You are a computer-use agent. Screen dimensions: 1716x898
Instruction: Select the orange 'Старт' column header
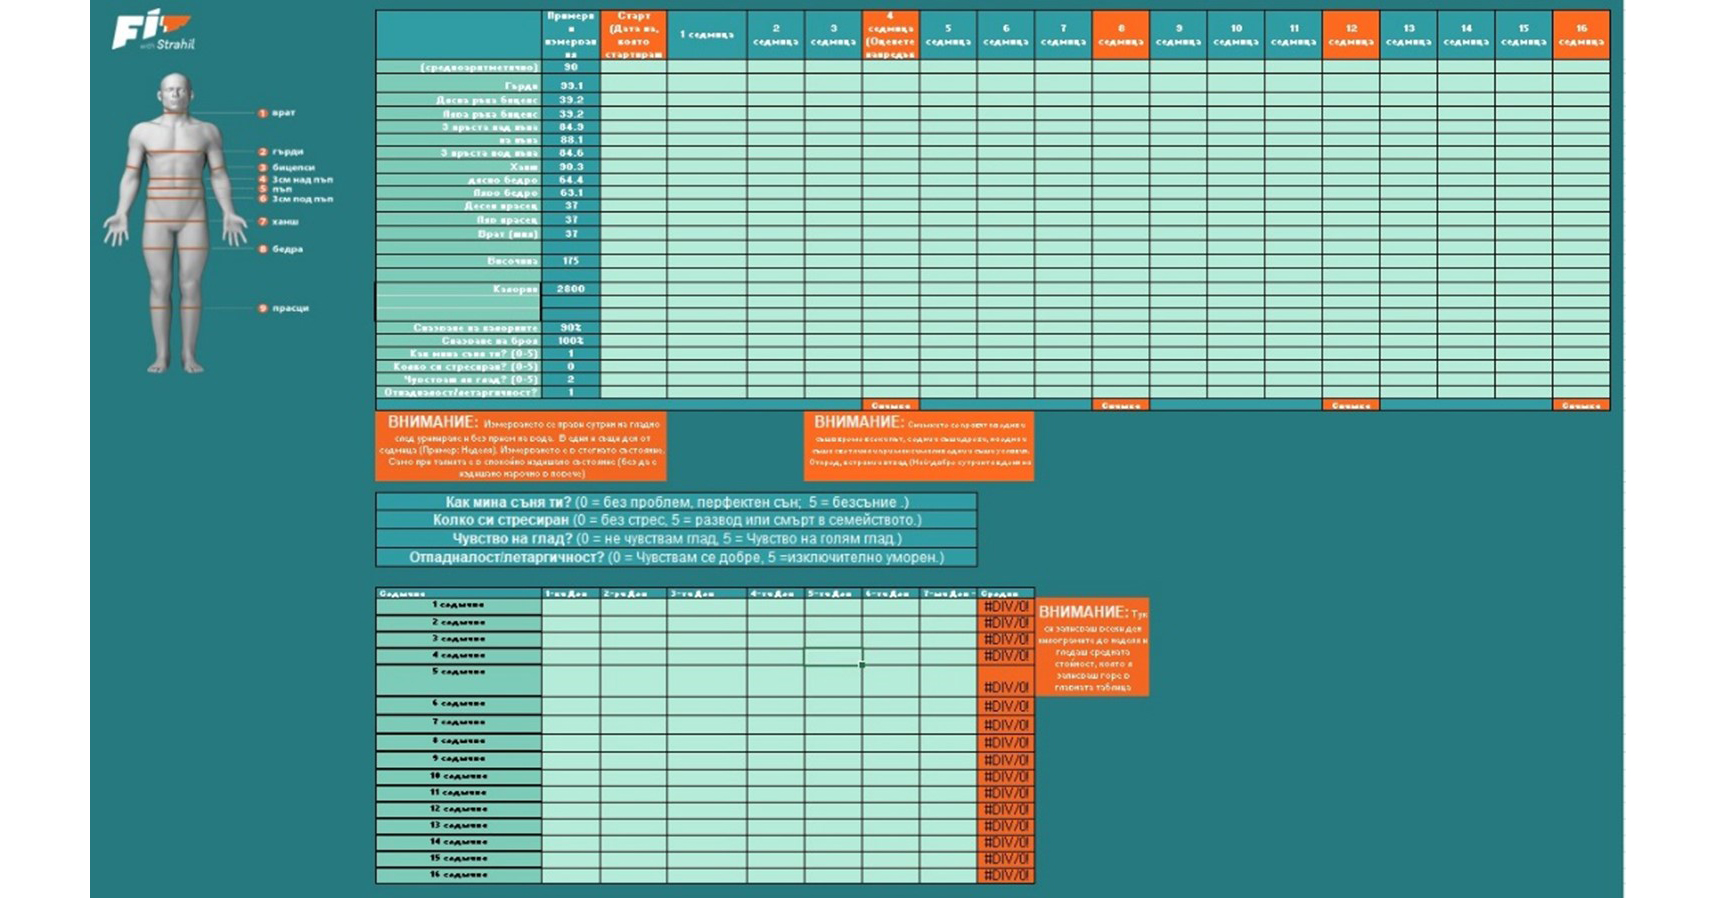point(634,35)
